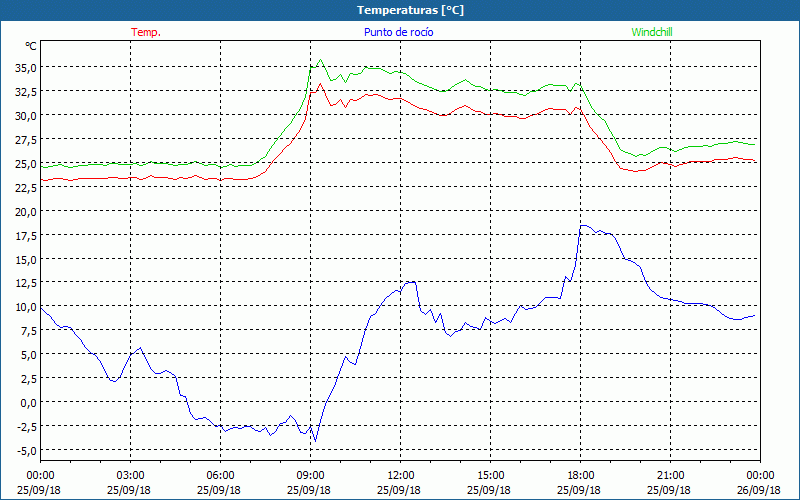Click the 03:00 time axis label
800x500 pixels.
pyautogui.click(x=130, y=476)
